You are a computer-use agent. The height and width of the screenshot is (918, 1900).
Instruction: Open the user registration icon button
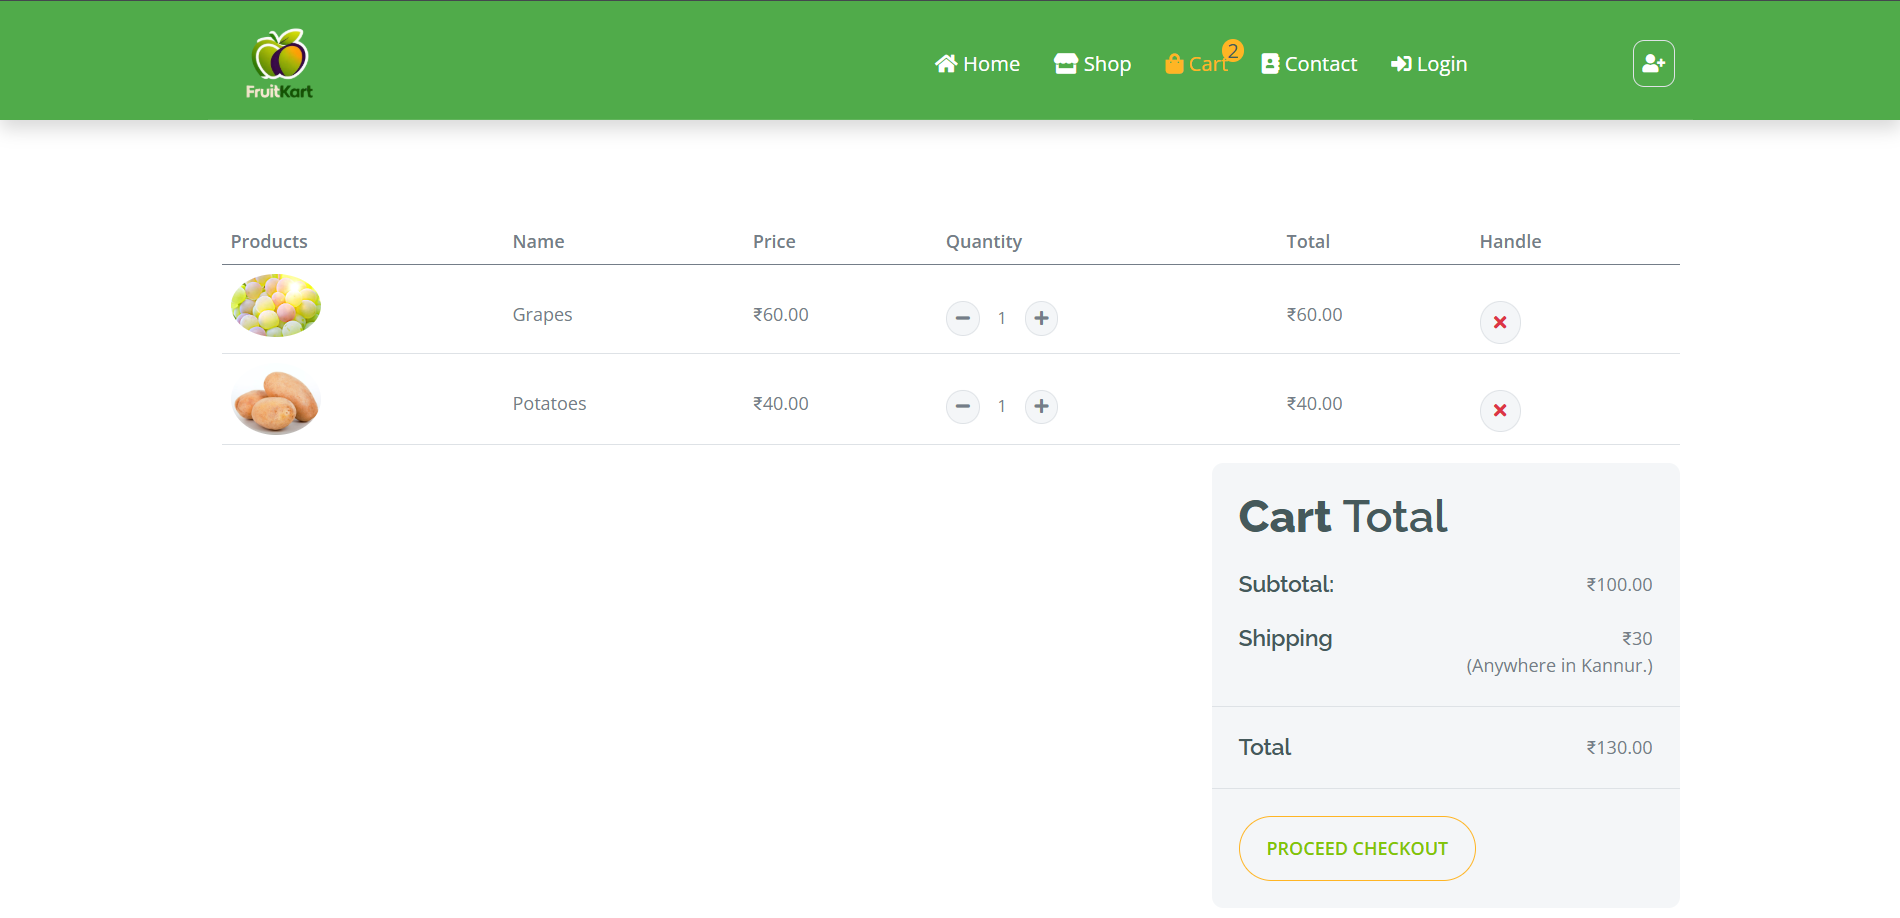(x=1653, y=64)
